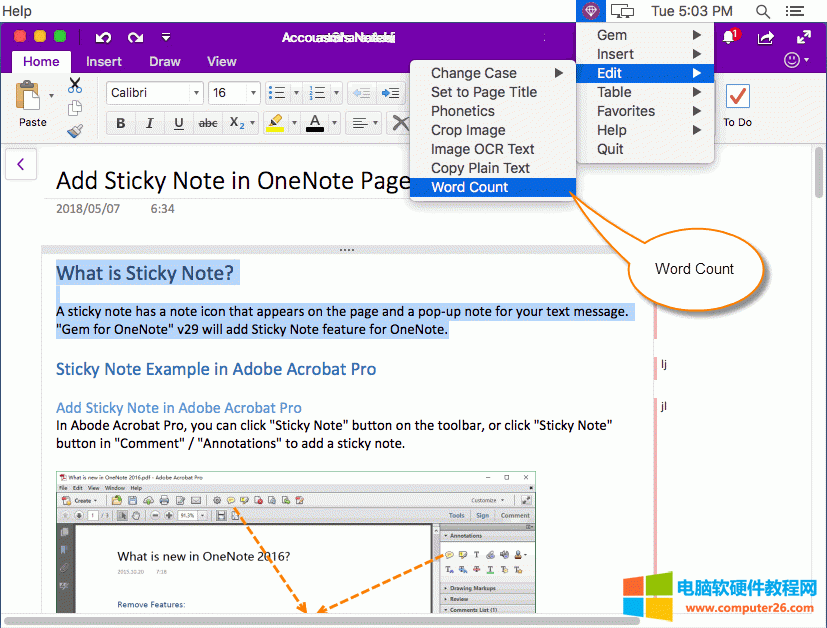The height and width of the screenshot is (628, 827).
Task: Expand the Paste options arrow
Action: (x=52, y=97)
